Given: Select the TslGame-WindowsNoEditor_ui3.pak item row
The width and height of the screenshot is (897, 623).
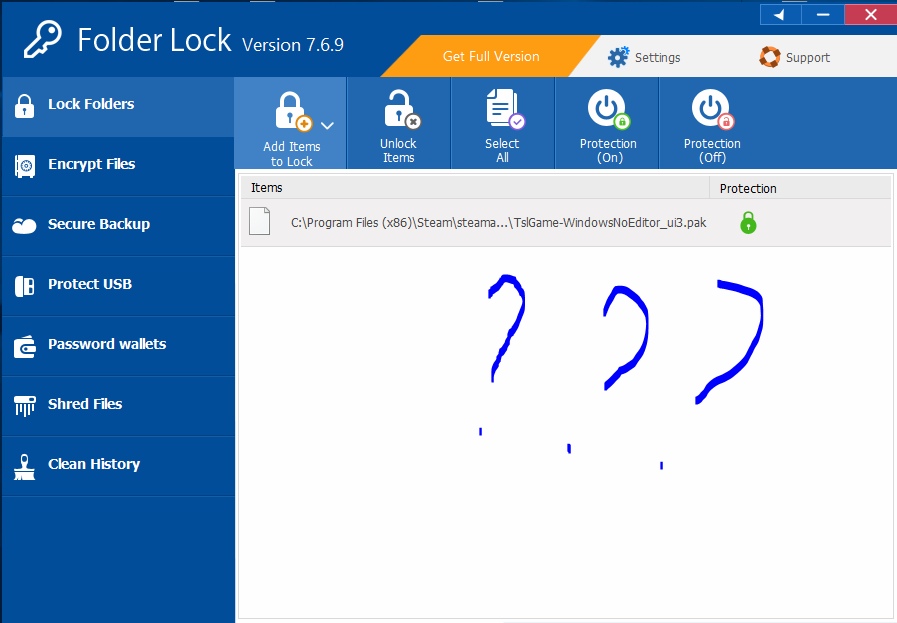Looking at the screenshot, I should click(565, 223).
